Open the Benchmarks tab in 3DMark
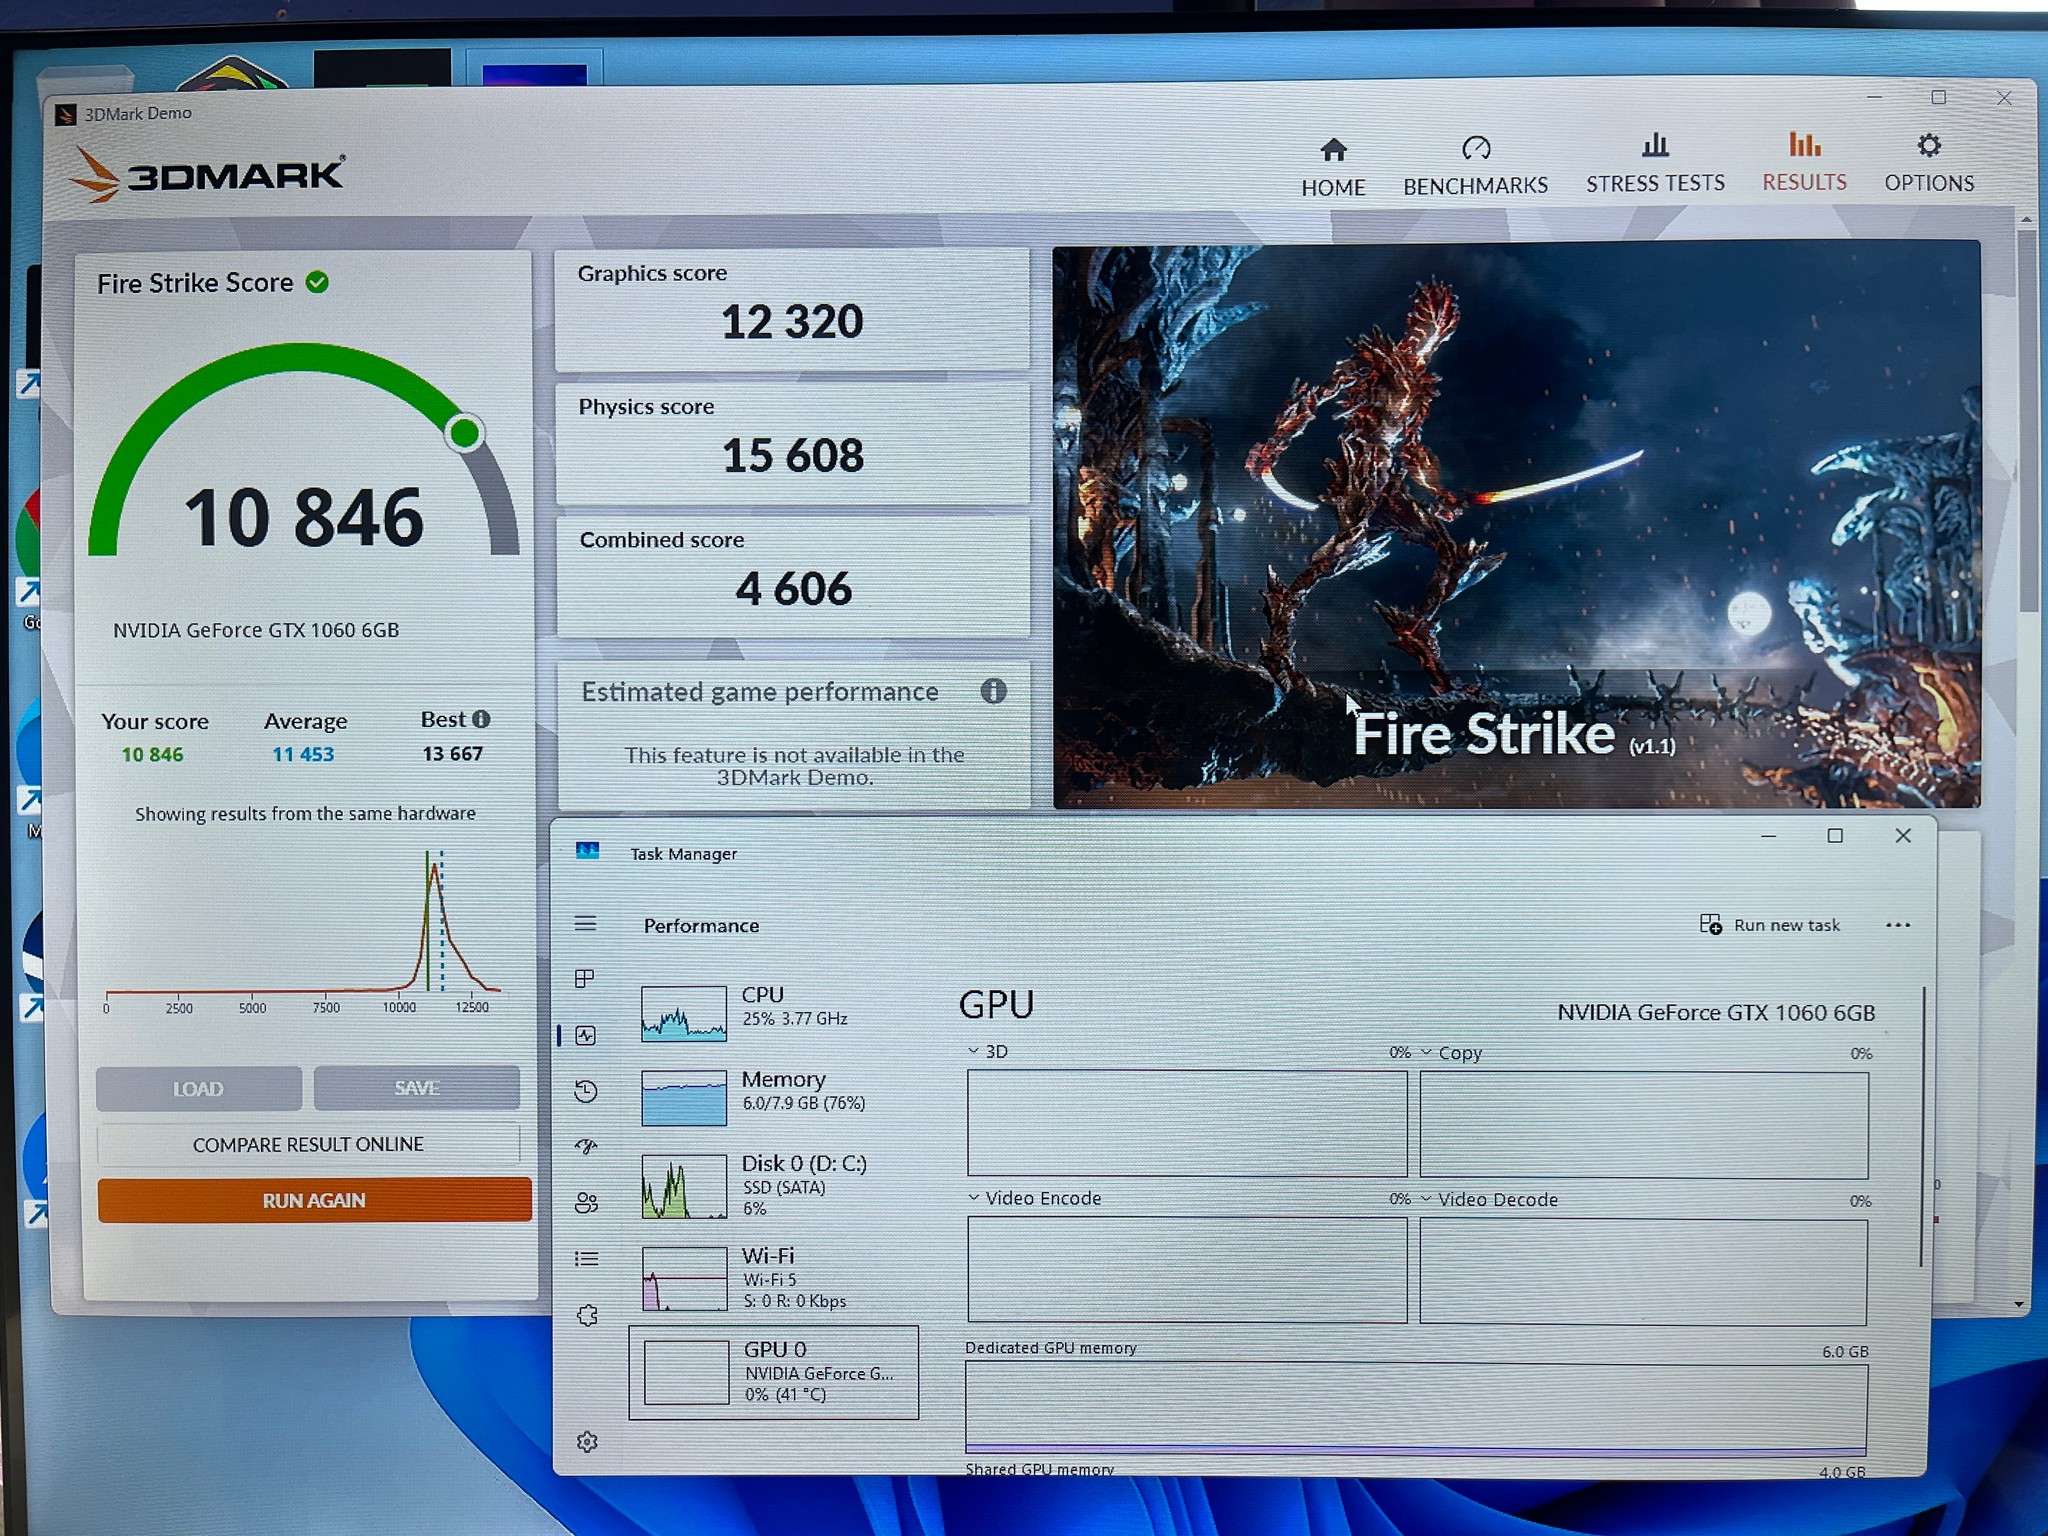The width and height of the screenshot is (2048, 1536). pyautogui.click(x=1475, y=166)
